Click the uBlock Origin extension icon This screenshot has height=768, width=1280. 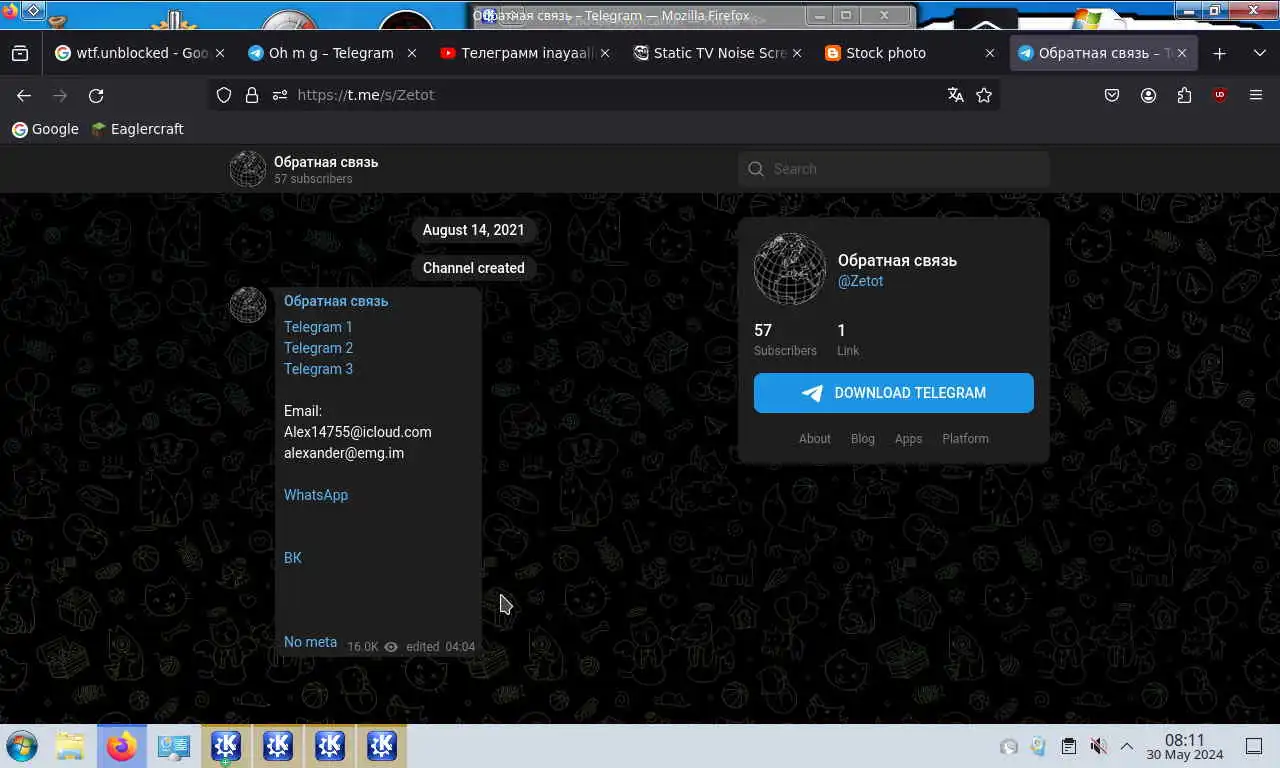[x=1220, y=95]
